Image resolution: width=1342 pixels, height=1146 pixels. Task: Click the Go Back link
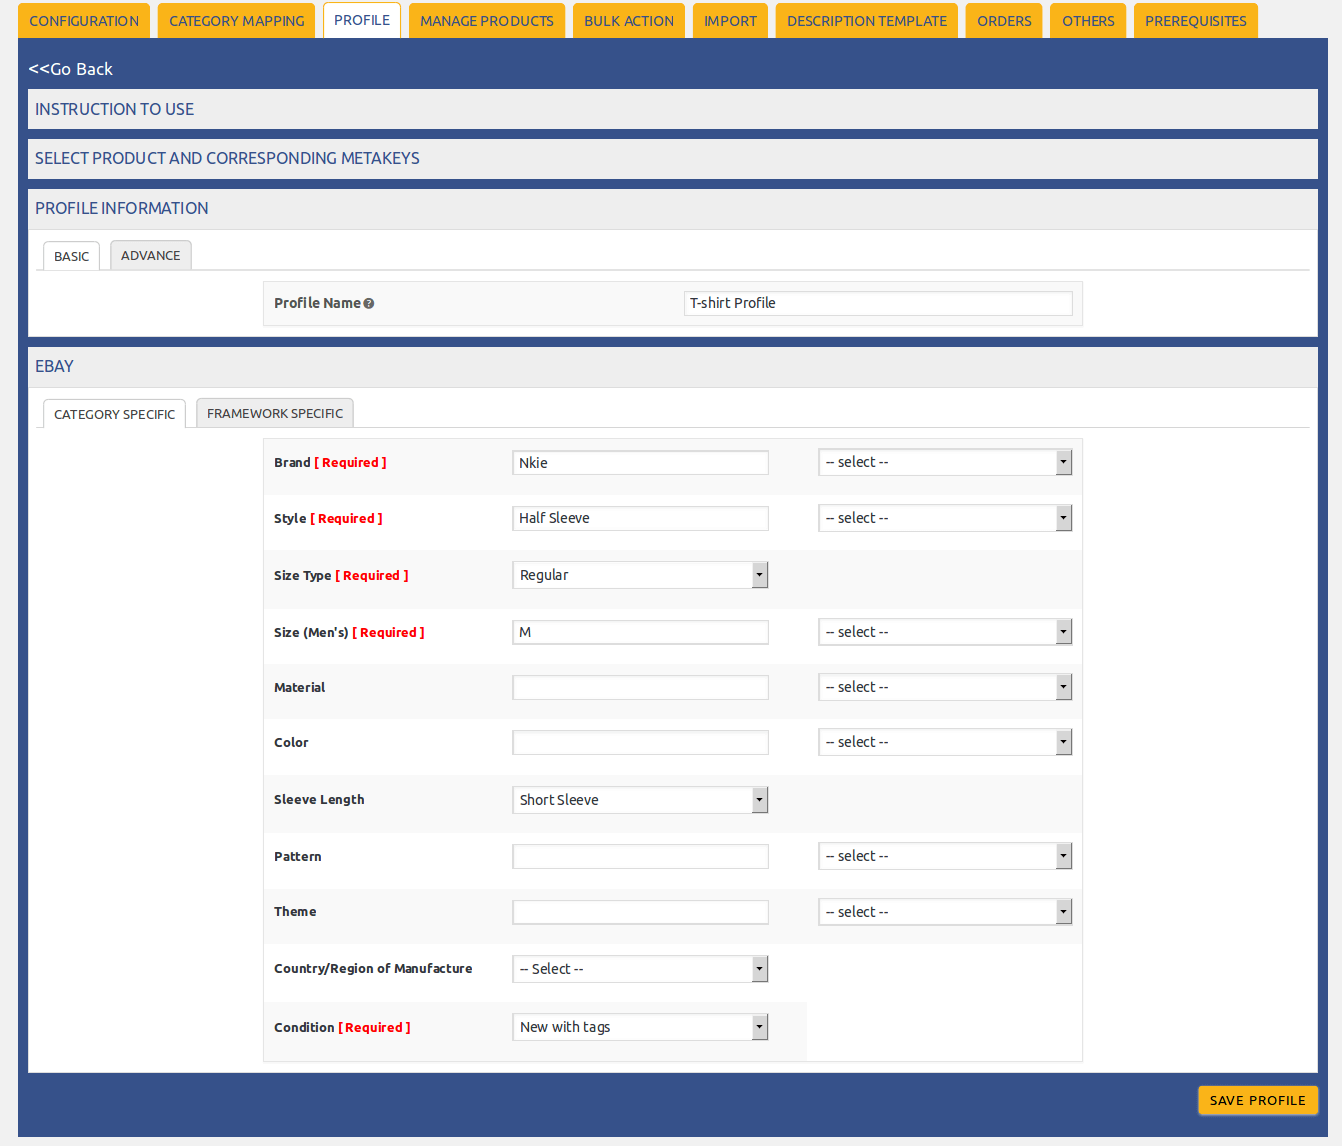pos(71,69)
